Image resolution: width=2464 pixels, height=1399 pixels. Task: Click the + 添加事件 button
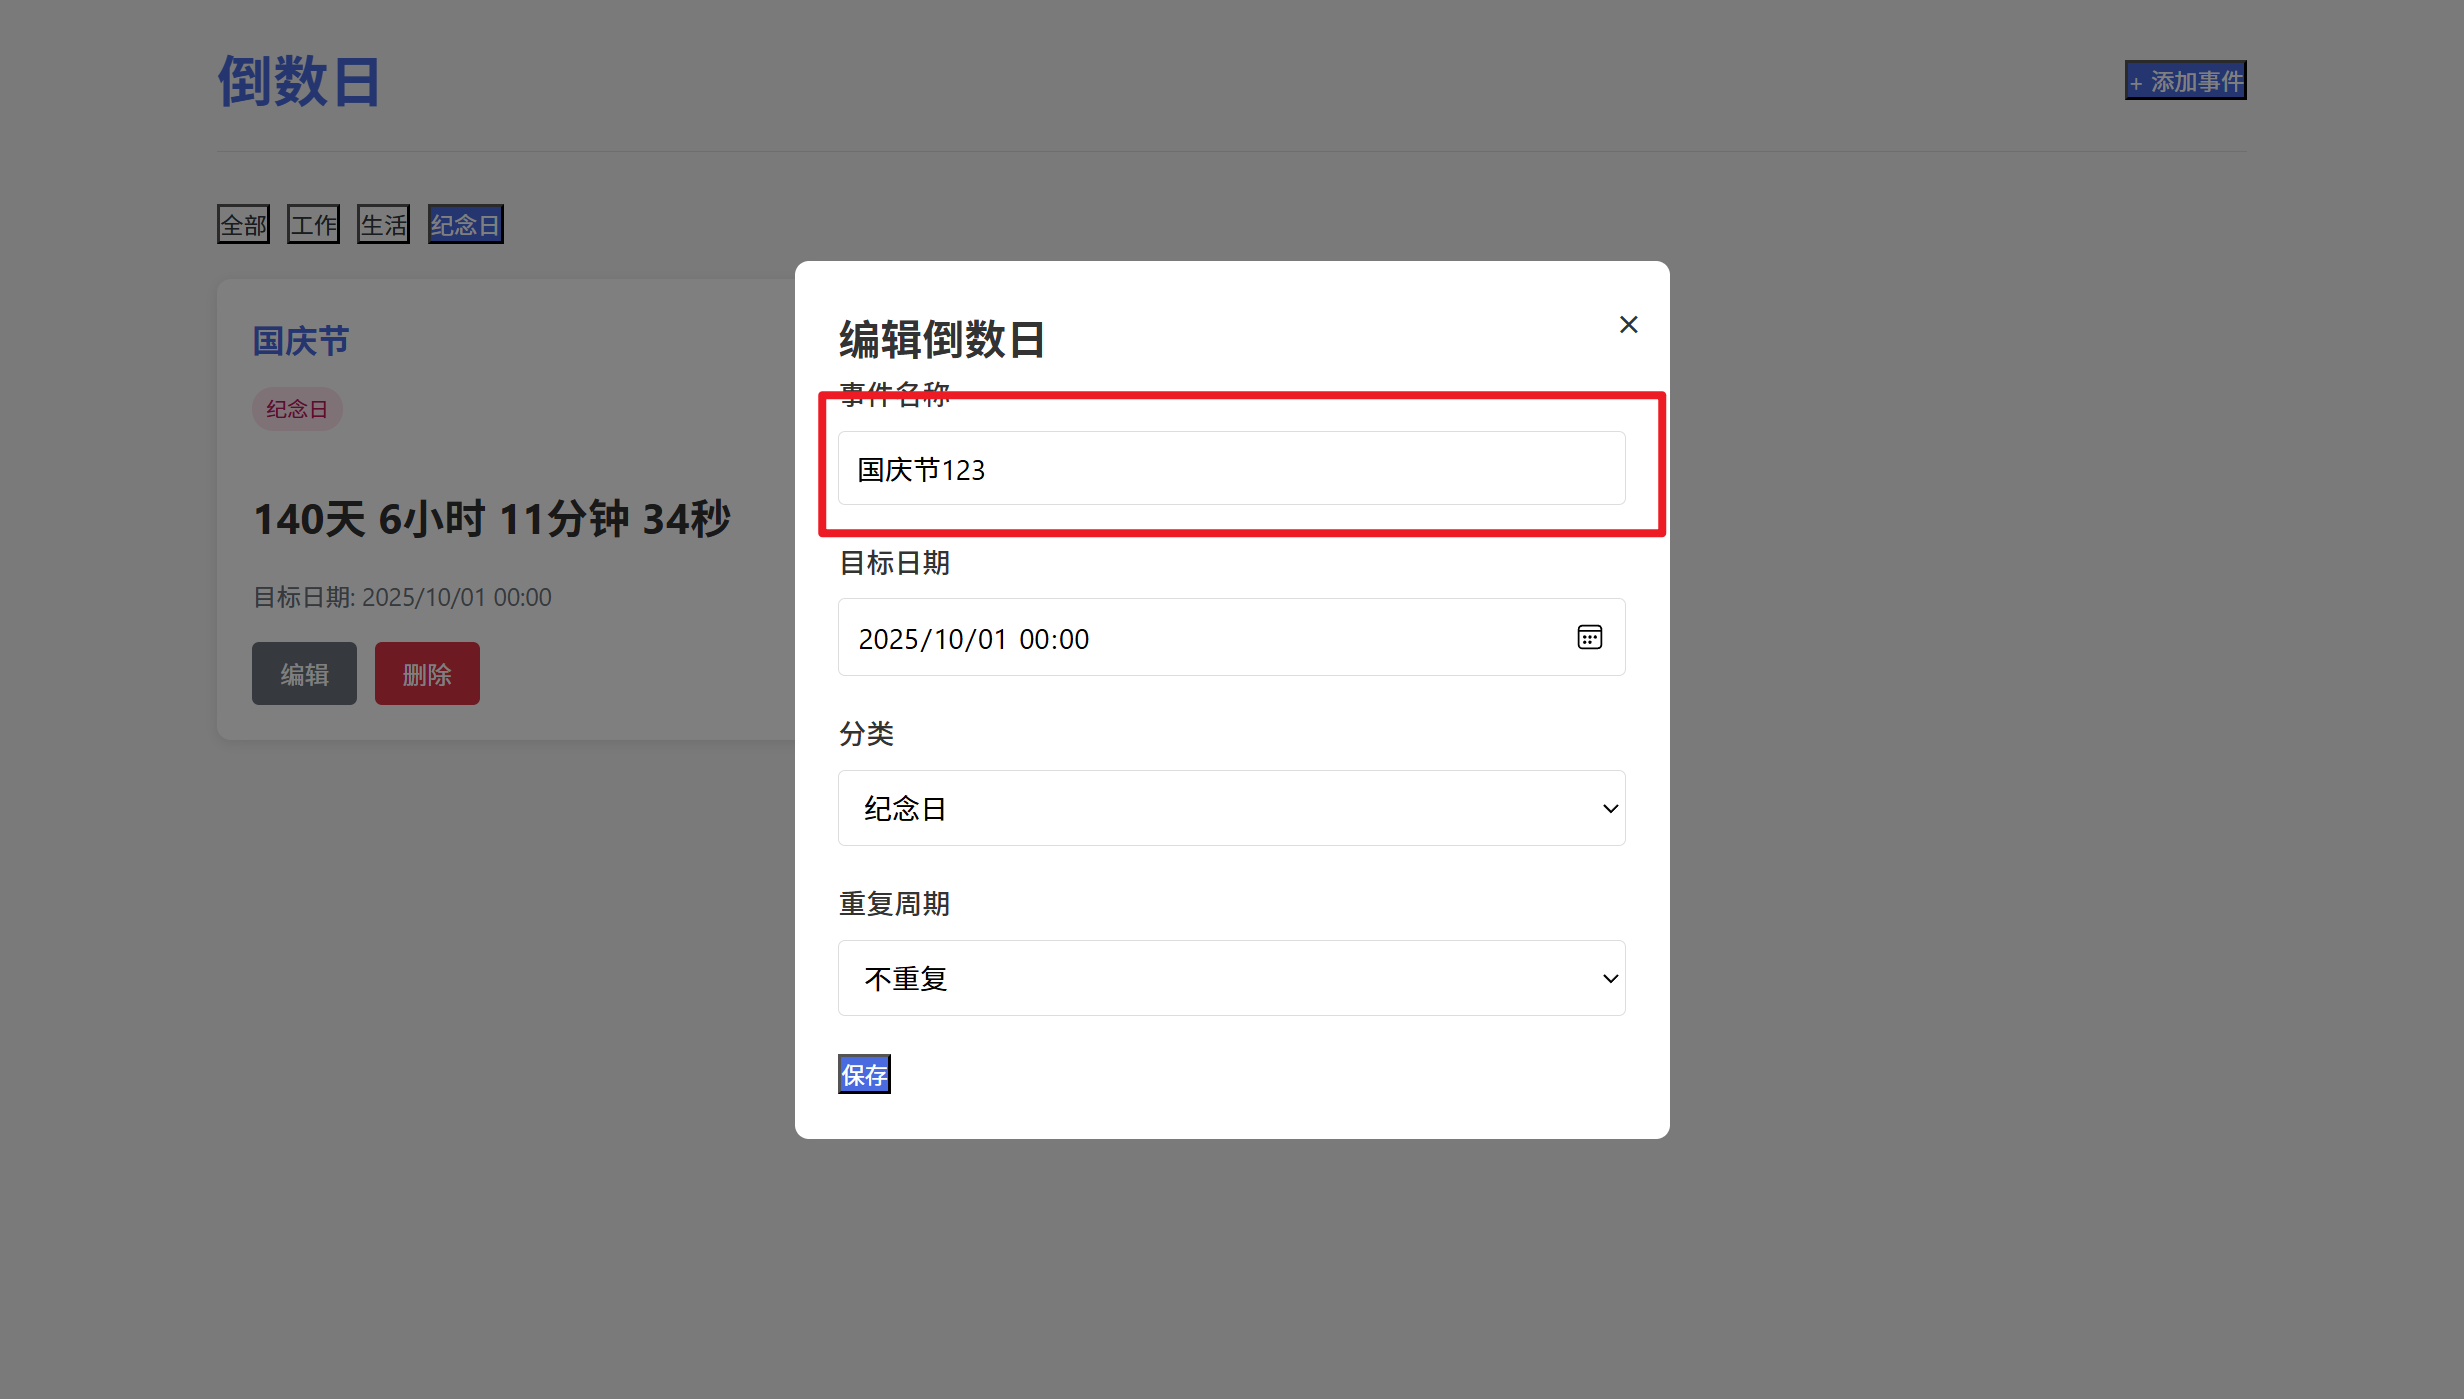click(2185, 81)
